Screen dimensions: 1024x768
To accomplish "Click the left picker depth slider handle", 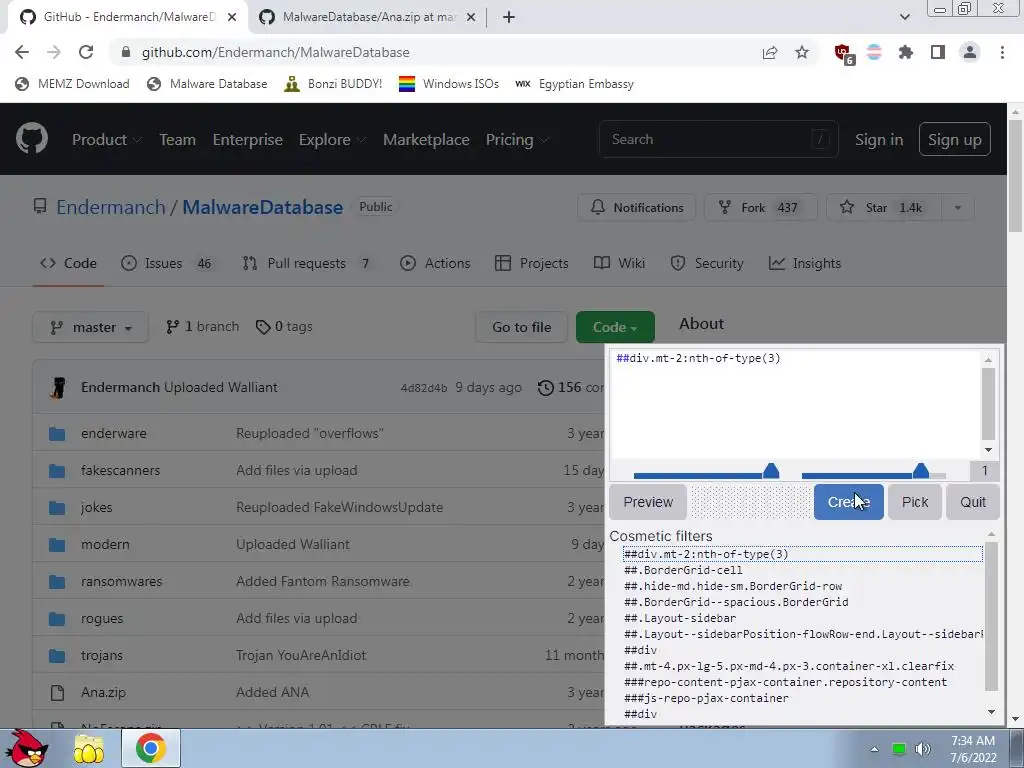I will tap(771, 471).
